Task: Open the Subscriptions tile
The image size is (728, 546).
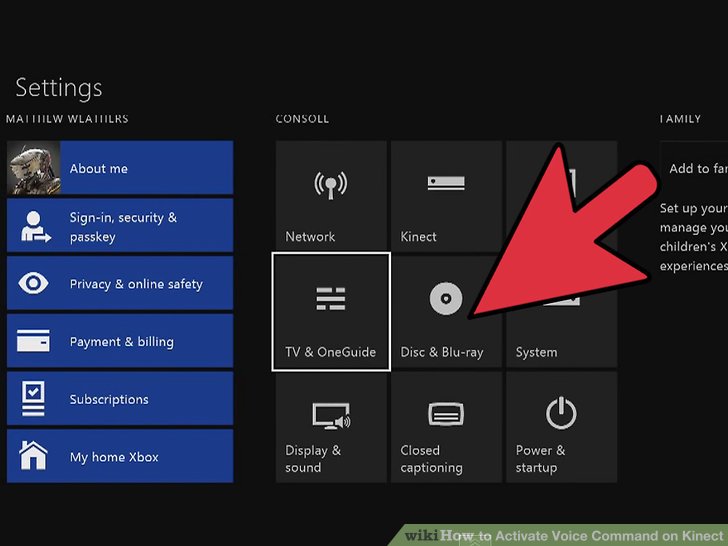Action: pos(120,398)
